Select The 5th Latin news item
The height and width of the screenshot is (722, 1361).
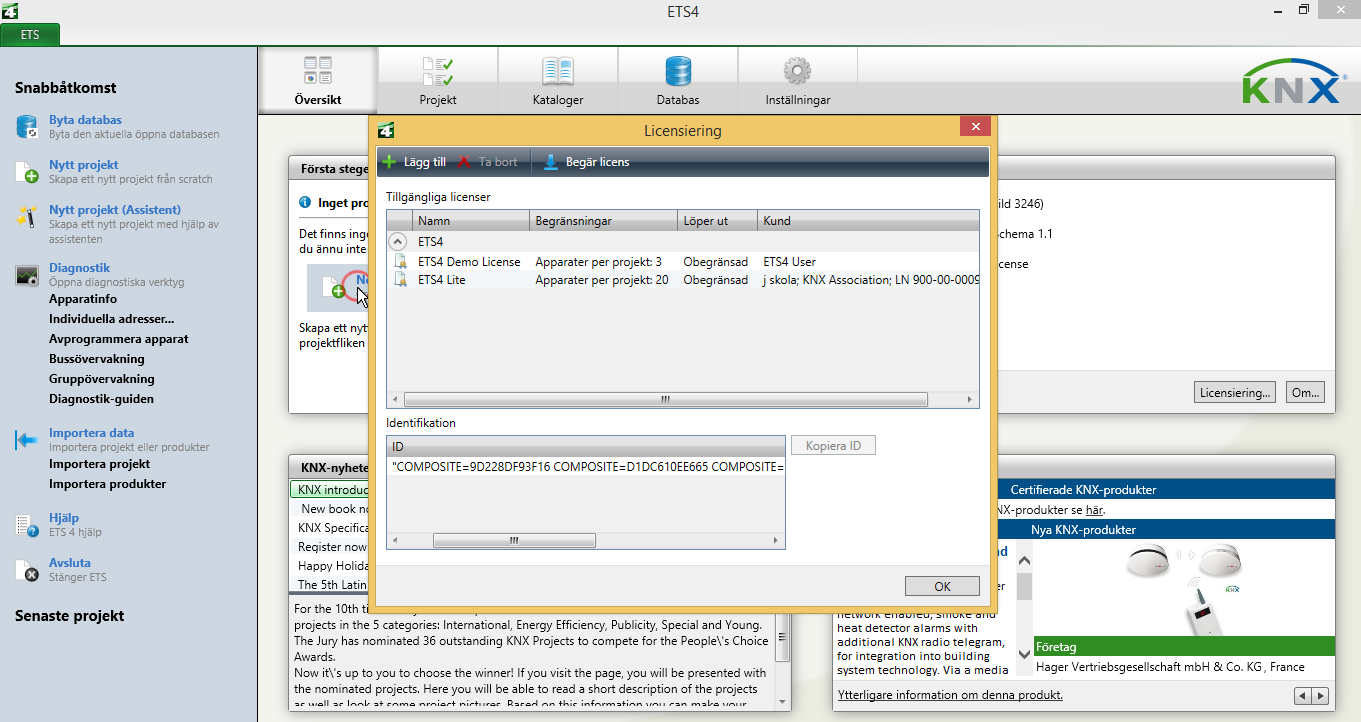[x=331, y=585]
